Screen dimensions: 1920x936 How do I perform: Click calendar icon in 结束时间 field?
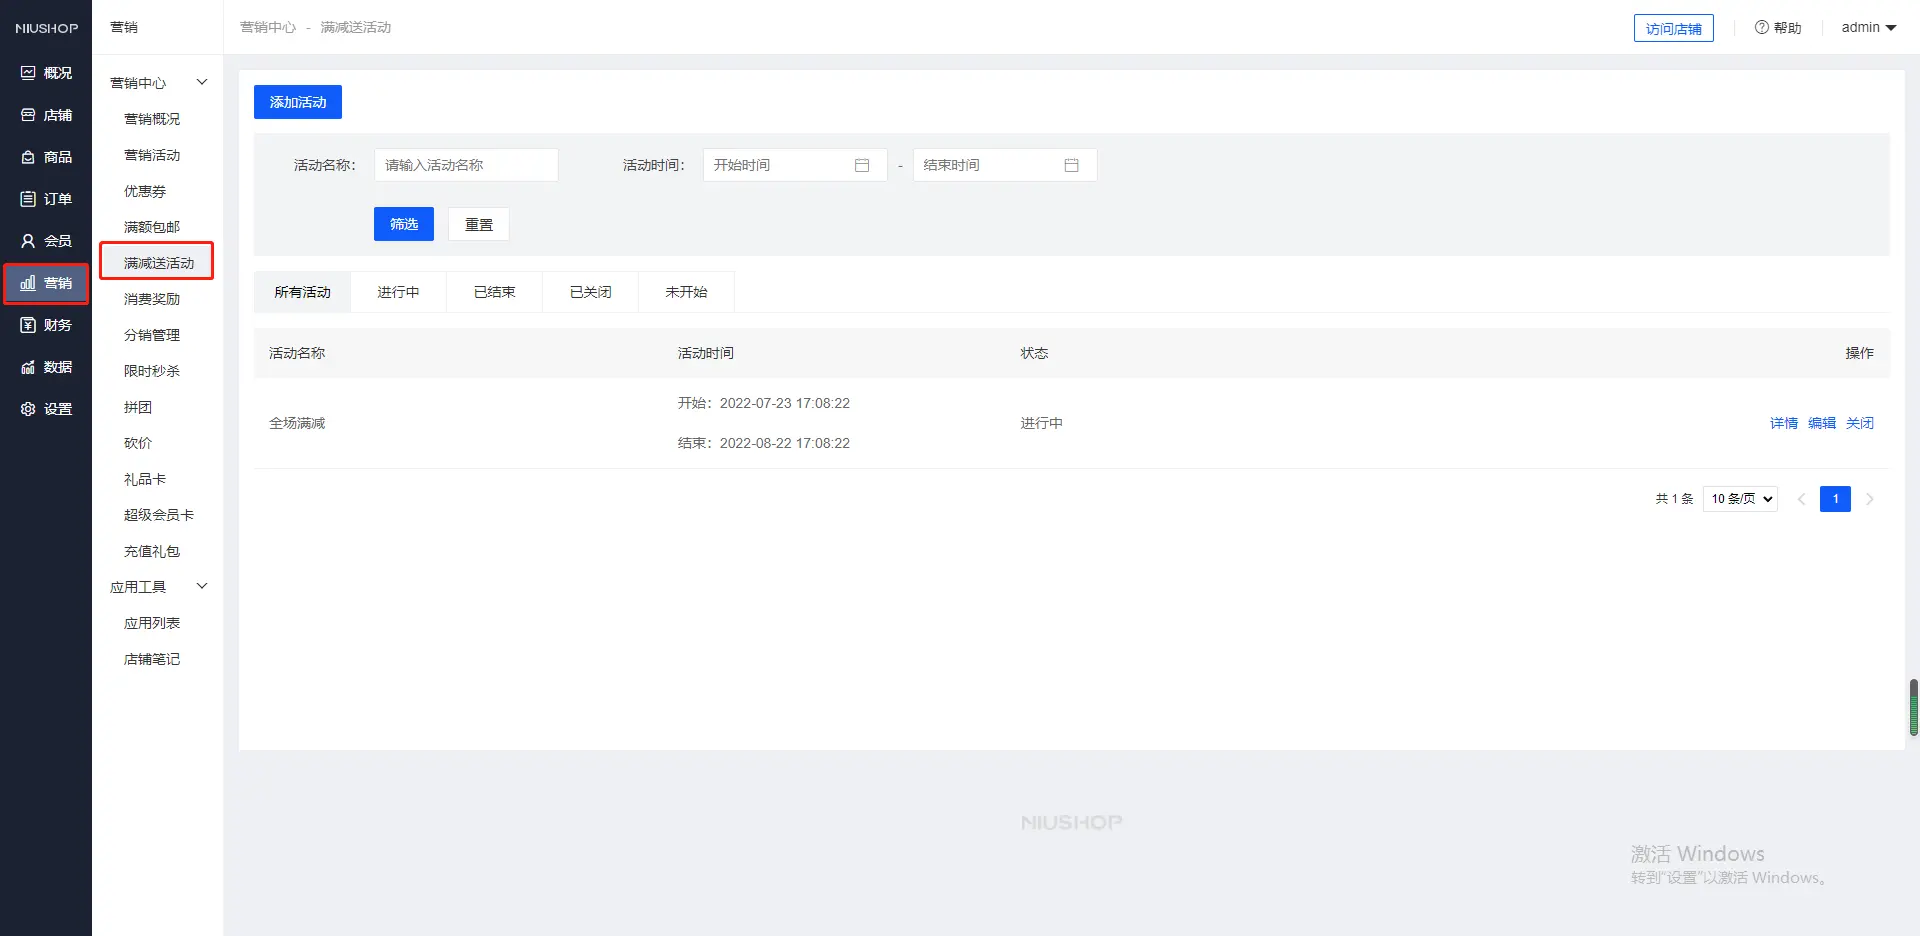click(x=1071, y=165)
